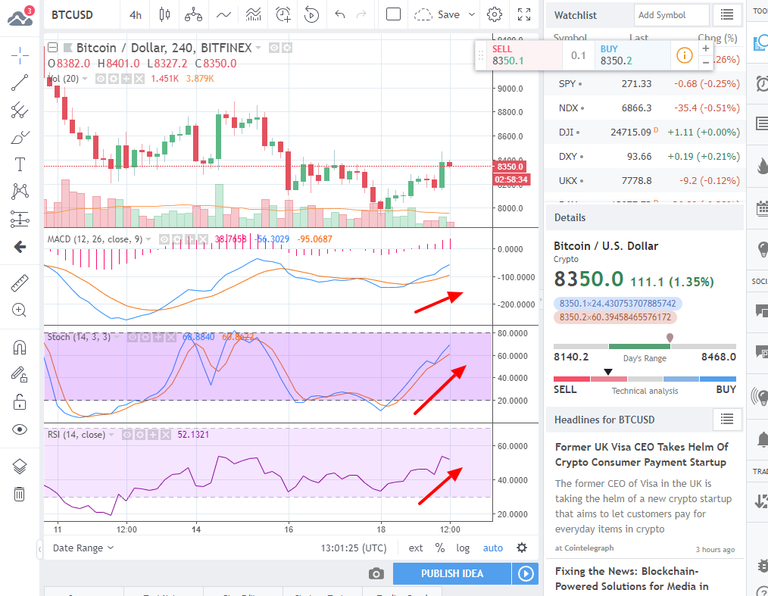Open chart properties gear in top toolbar

494,15
